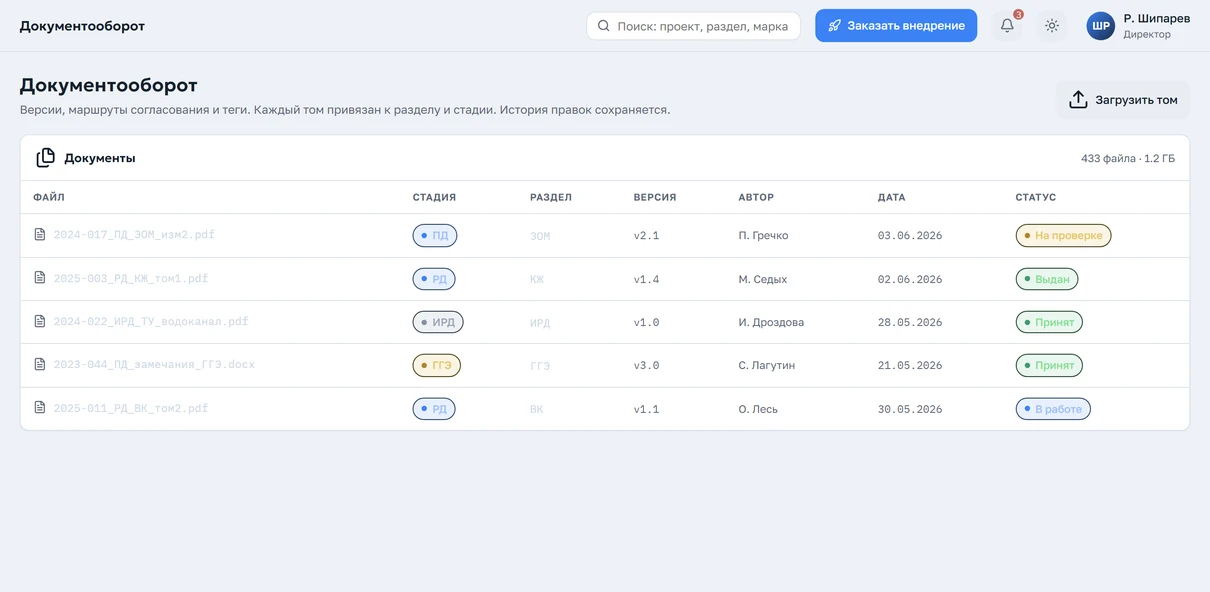Click the Выдан status badge
This screenshot has height=592, width=1210.
[x=1047, y=279]
